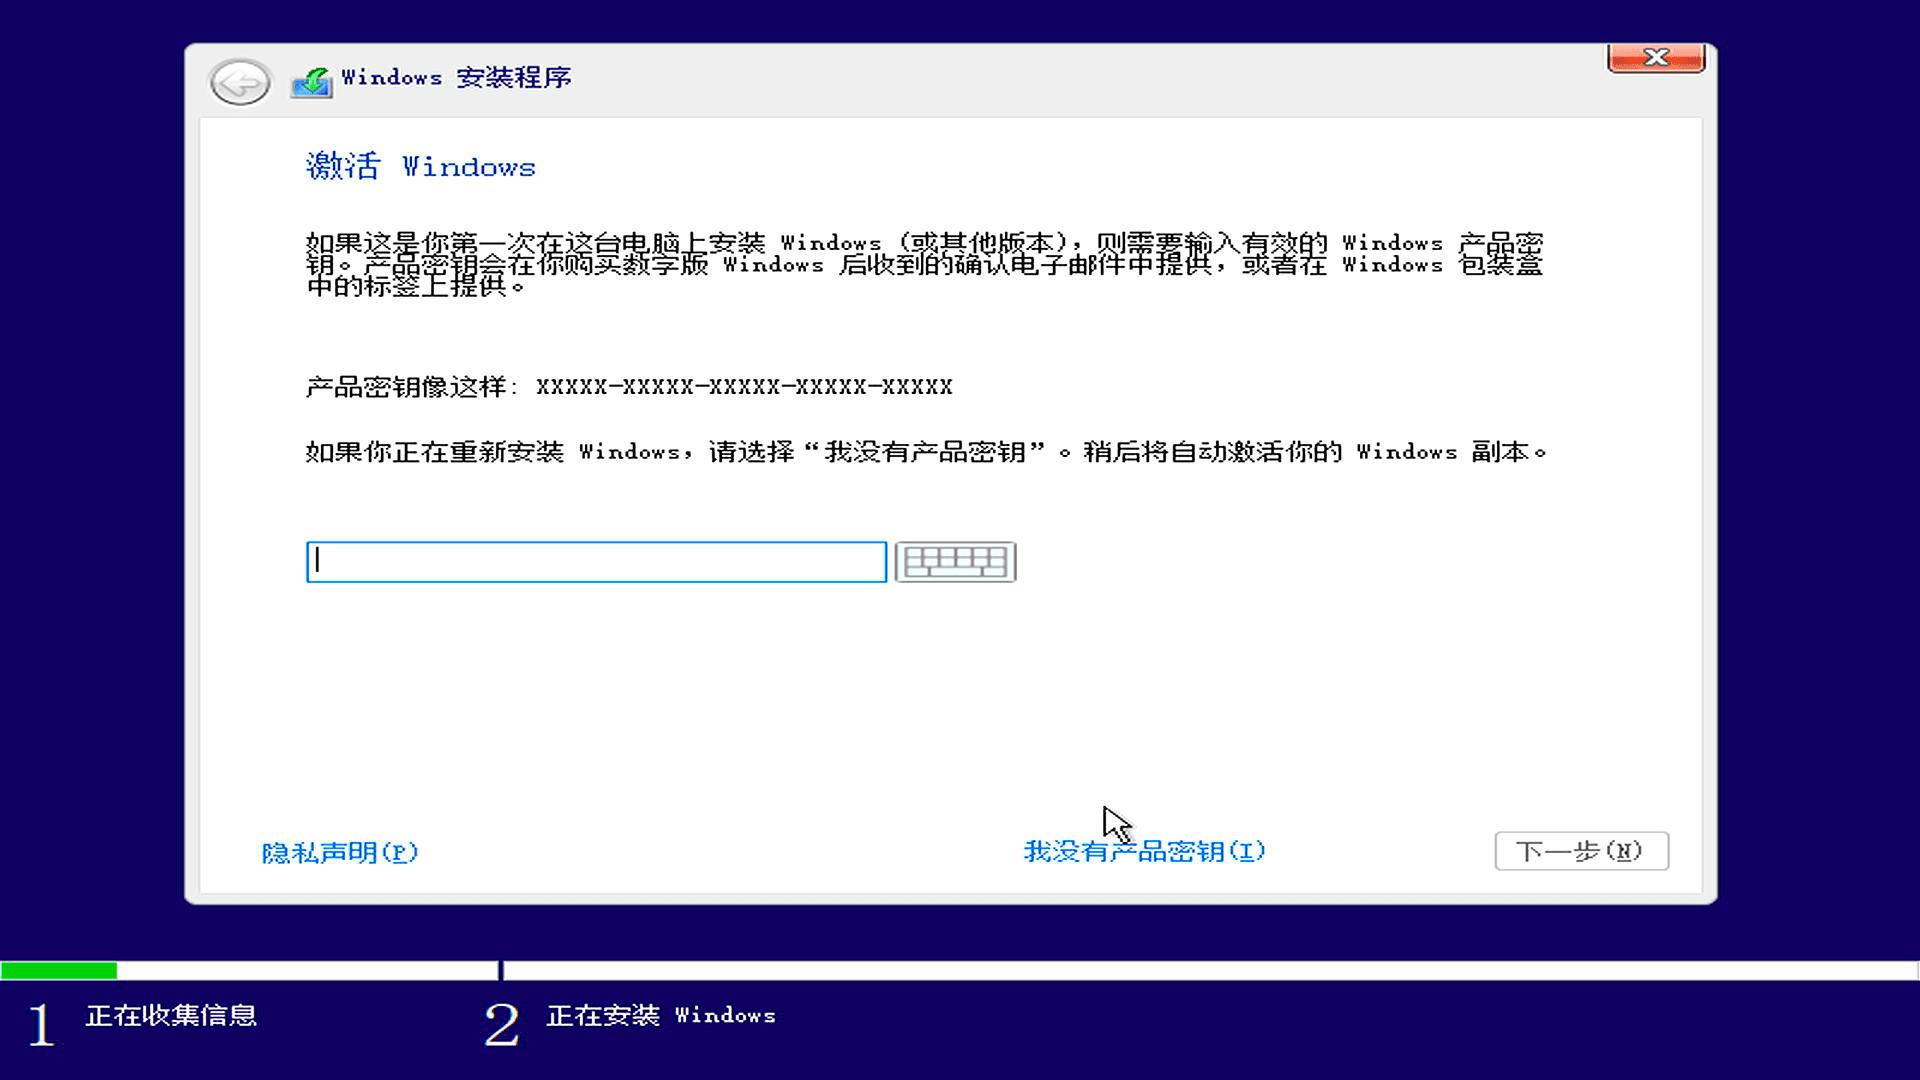Close the Windows Setup window
The height and width of the screenshot is (1080, 1920).
coord(1655,57)
